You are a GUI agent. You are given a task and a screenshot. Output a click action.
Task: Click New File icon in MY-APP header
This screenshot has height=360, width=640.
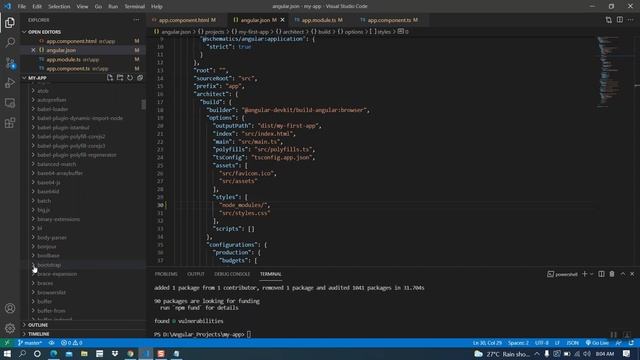coord(110,78)
